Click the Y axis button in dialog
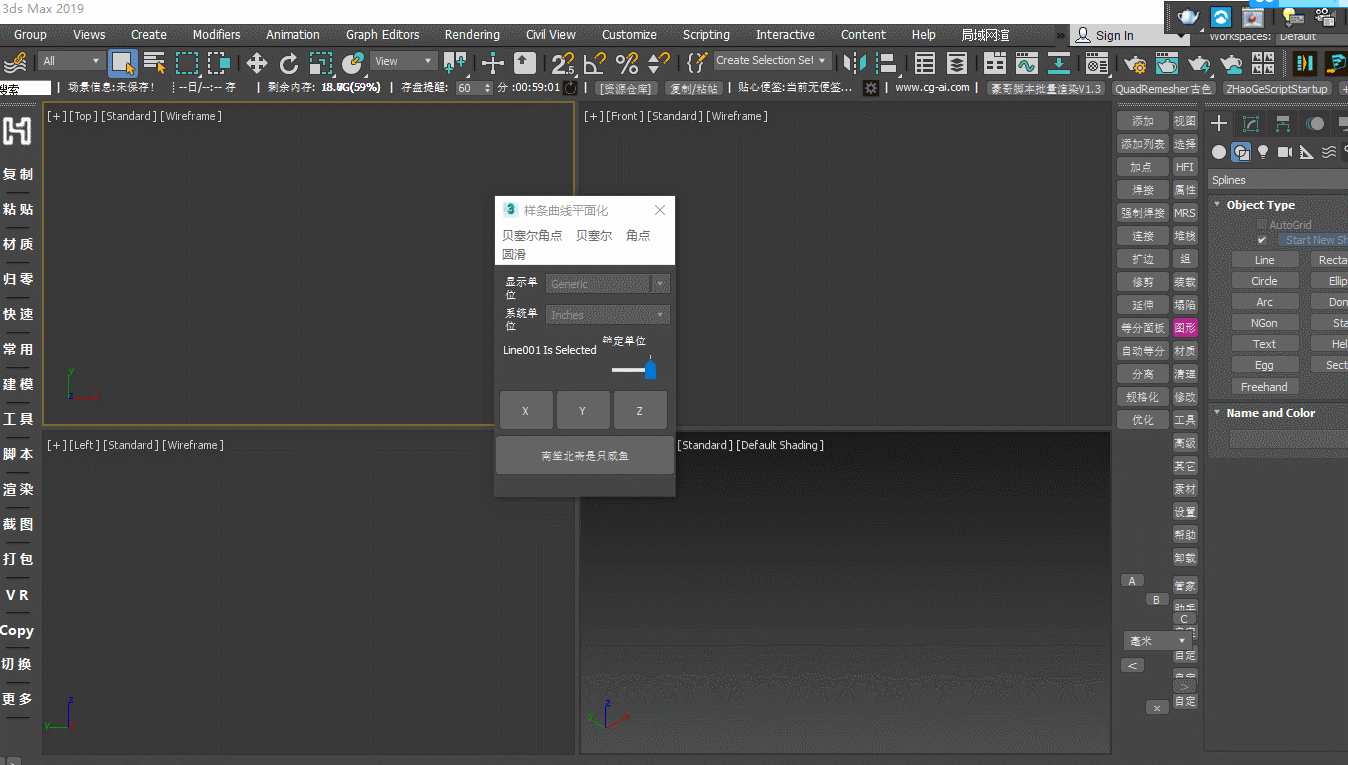This screenshot has width=1348, height=765. pos(582,411)
